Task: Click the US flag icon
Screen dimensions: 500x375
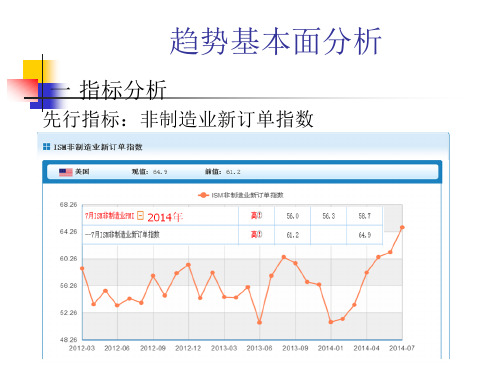Action: [66, 172]
